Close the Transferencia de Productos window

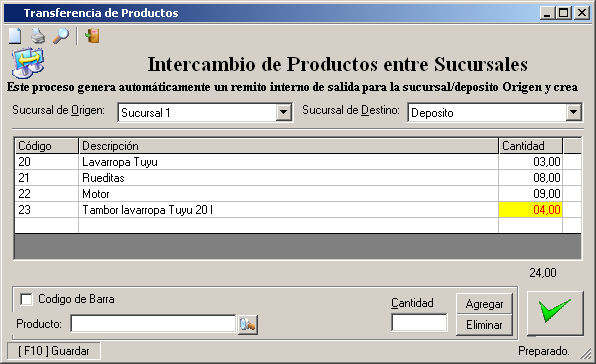582,13
